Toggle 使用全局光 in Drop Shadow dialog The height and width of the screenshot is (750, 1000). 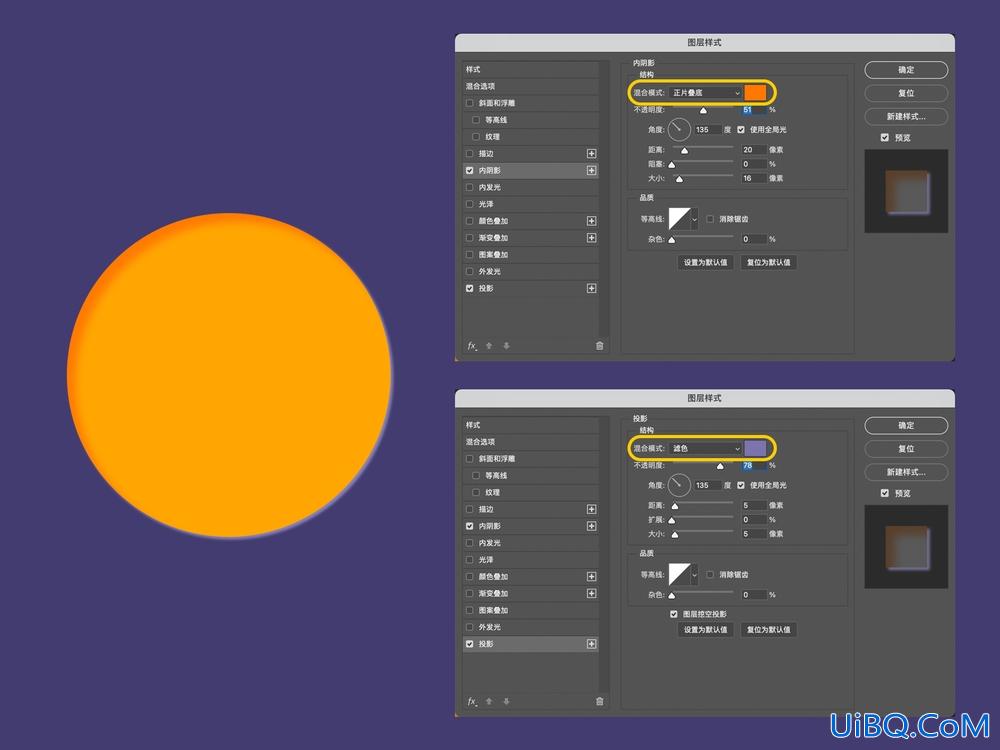(x=740, y=485)
